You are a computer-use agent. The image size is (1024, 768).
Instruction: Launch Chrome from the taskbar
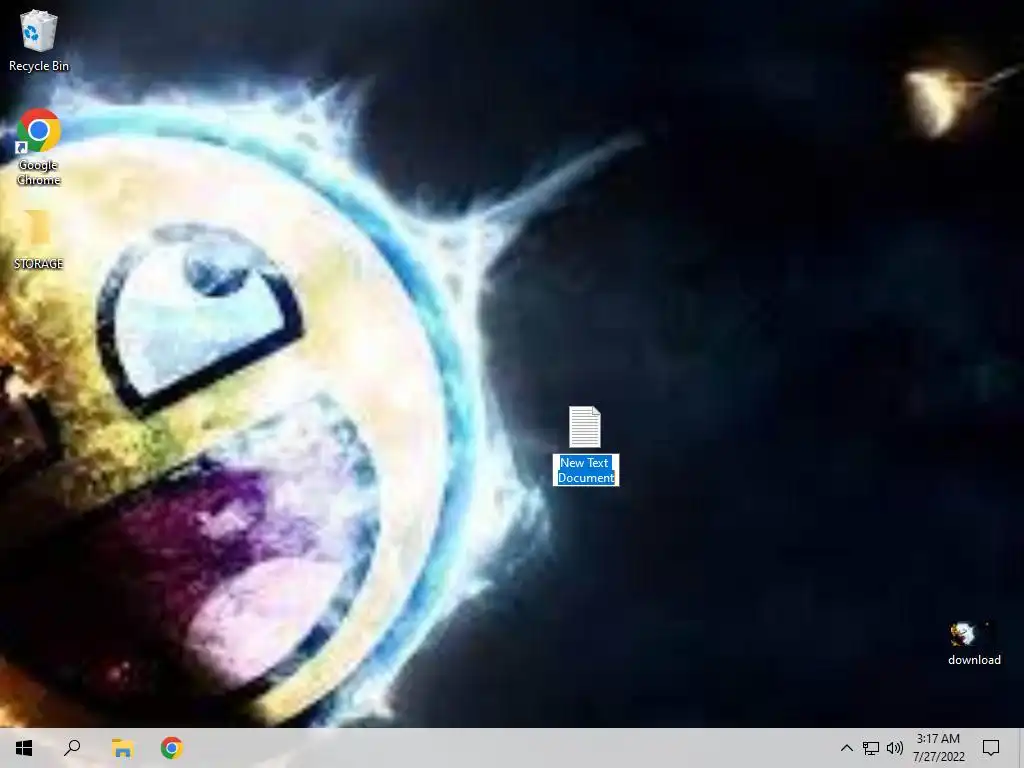(x=172, y=748)
